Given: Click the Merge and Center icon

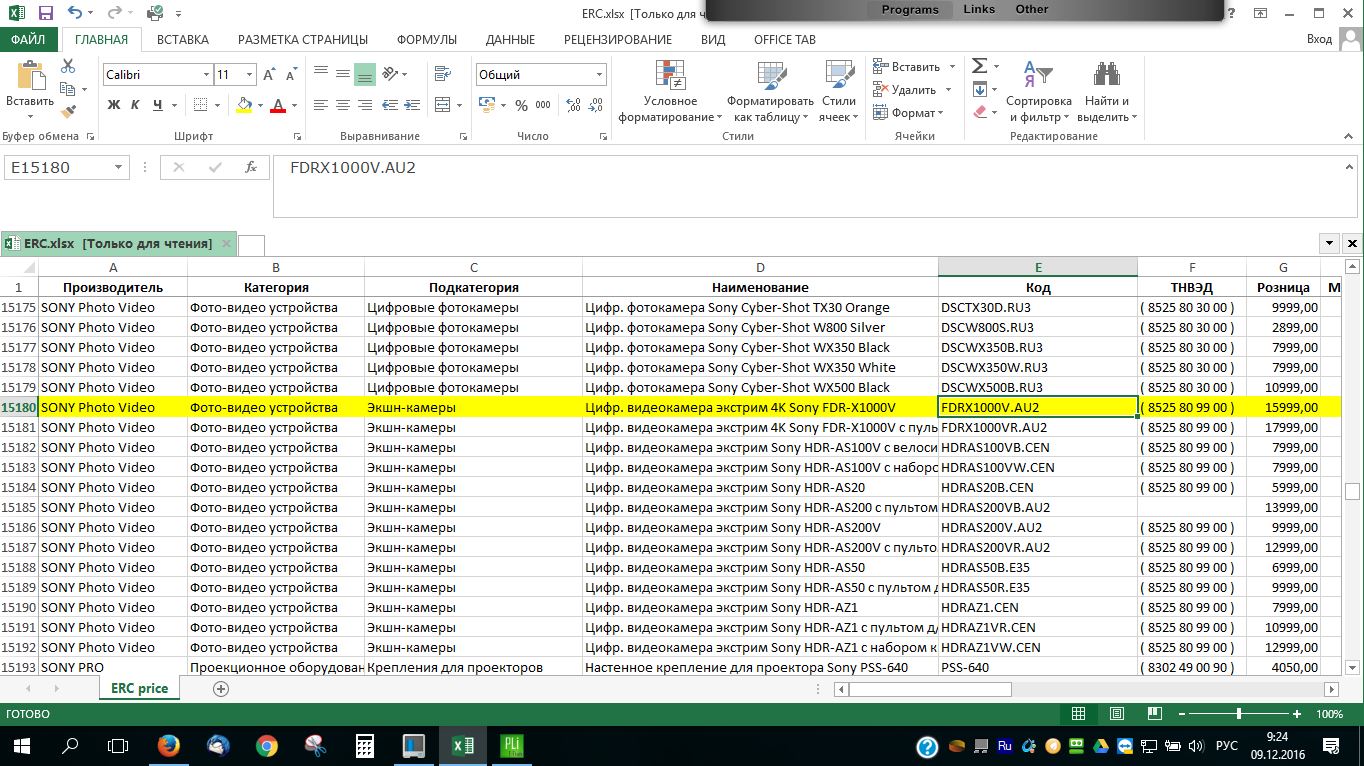Looking at the screenshot, I should click(441, 105).
